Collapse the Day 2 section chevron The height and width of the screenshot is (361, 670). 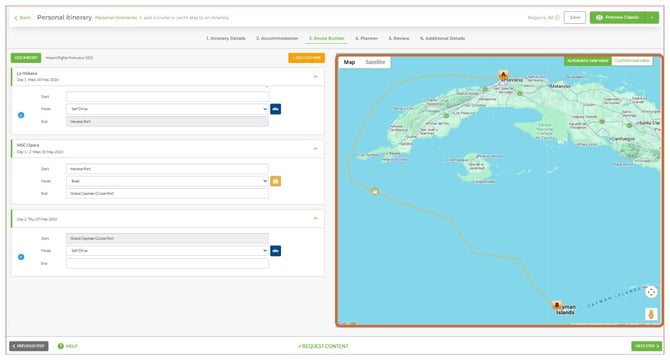(315, 218)
